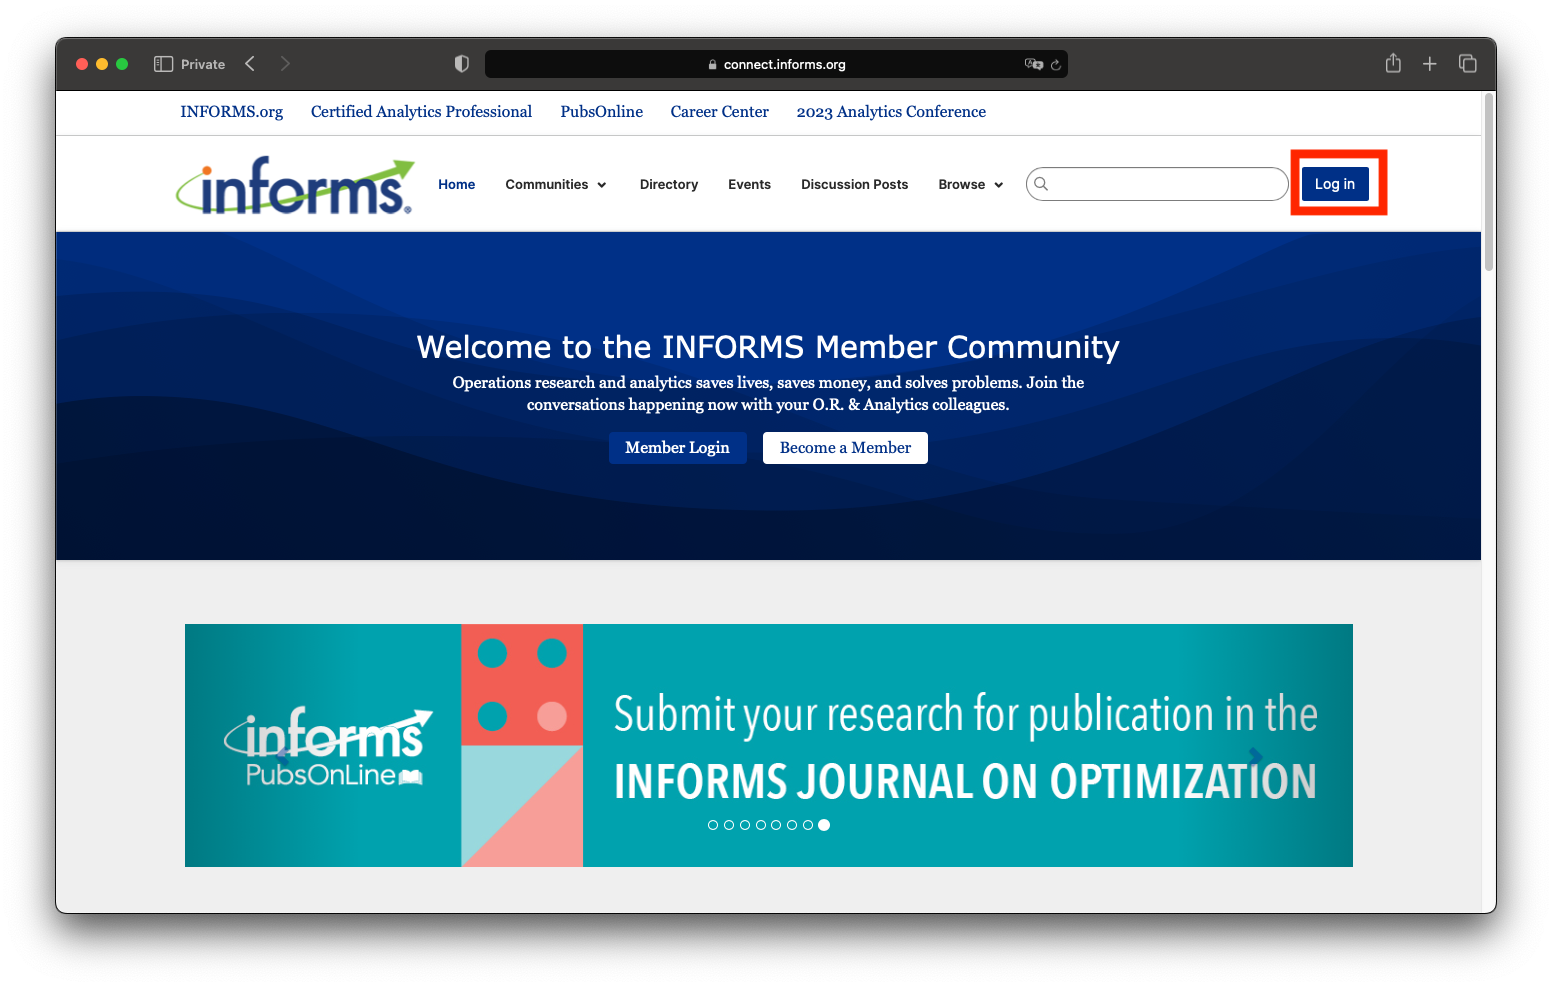Open the INFORMS.org link
1552x987 pixels.
[232, 112]
